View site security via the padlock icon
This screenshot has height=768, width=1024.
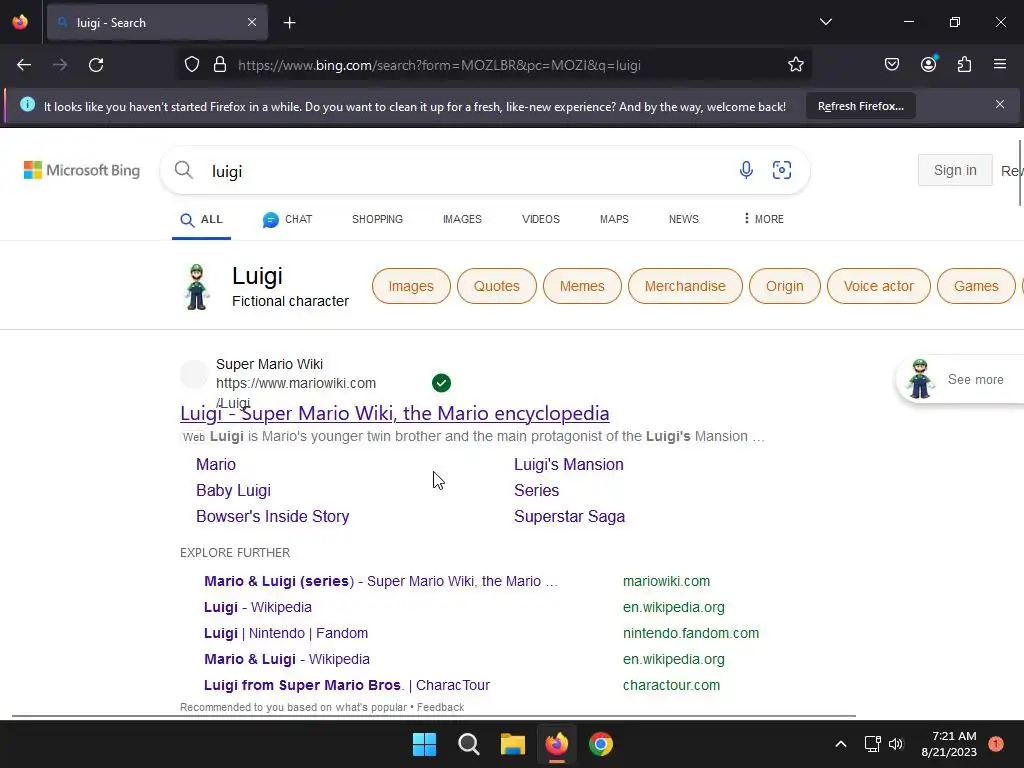220,65
